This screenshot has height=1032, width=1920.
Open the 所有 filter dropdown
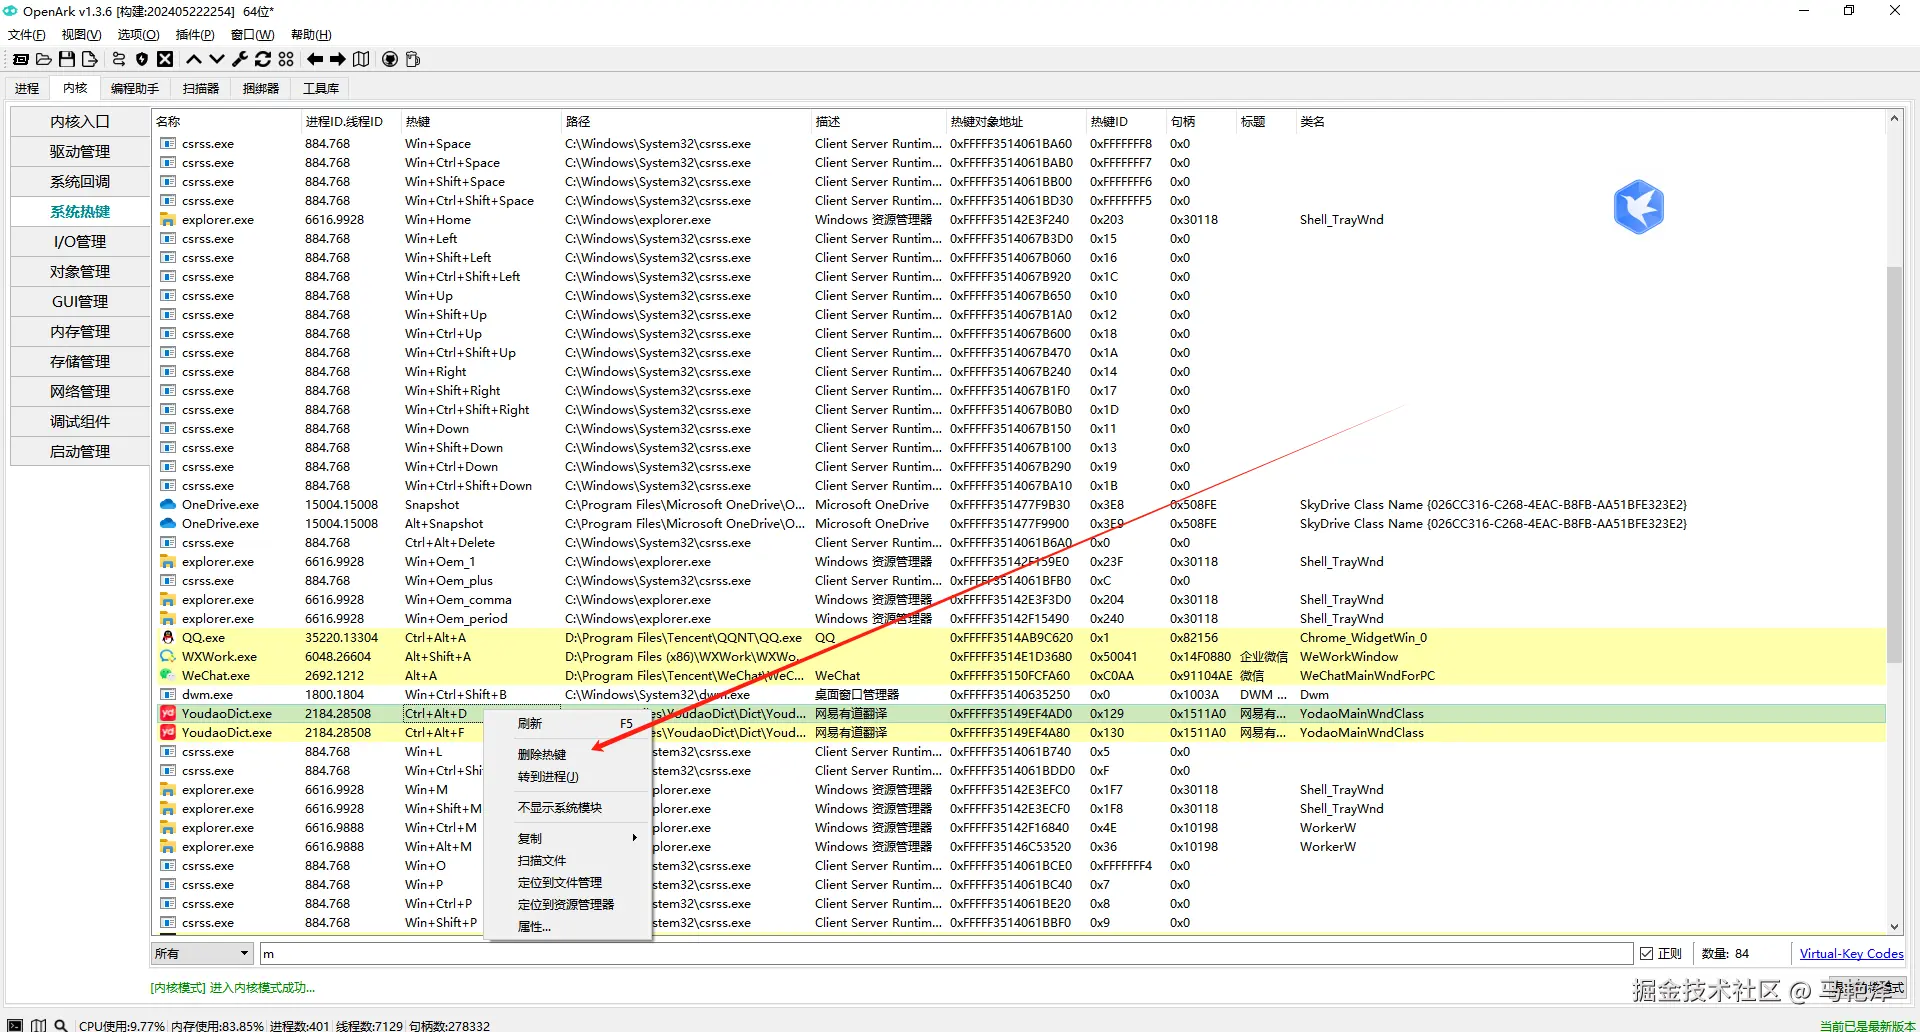[x=202, y=954]
